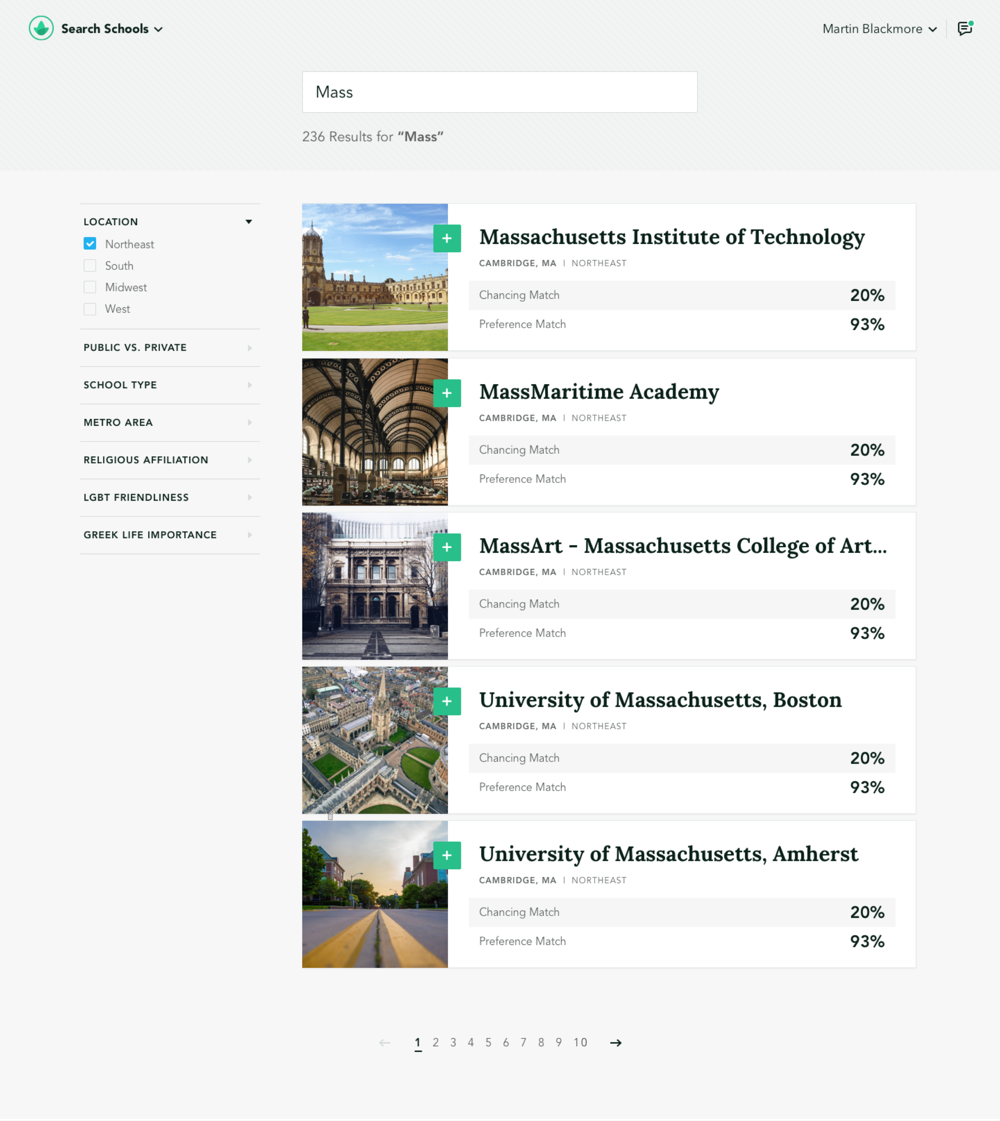Image resolution: width=1000 pixels, height=1121 pixels.
Task: Go to next results page arrow
Action: point(615,1043)
